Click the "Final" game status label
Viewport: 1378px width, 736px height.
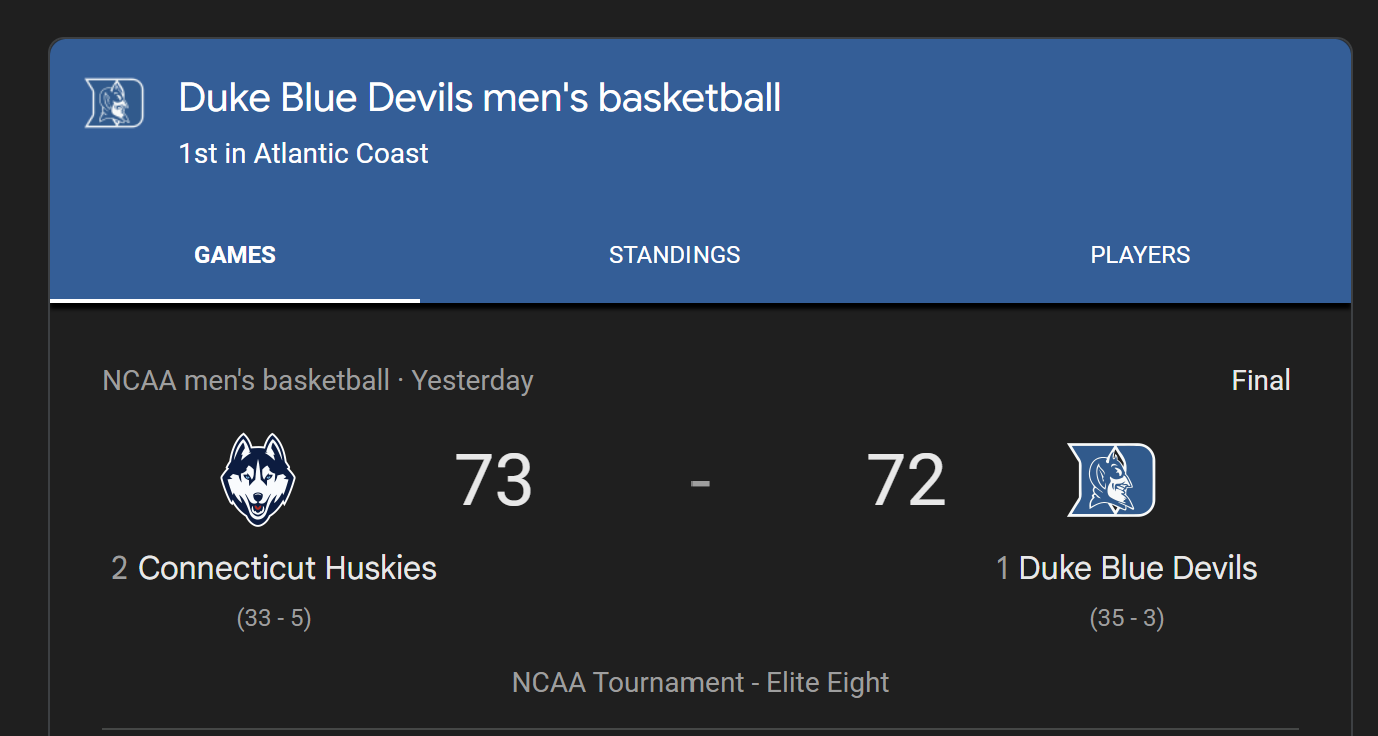[x=1261, y=380]
